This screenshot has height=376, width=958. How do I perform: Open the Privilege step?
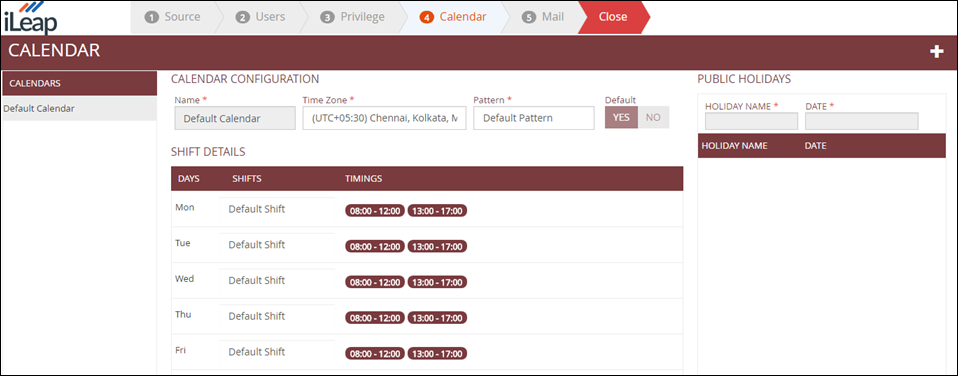click(x=354, y=17)
